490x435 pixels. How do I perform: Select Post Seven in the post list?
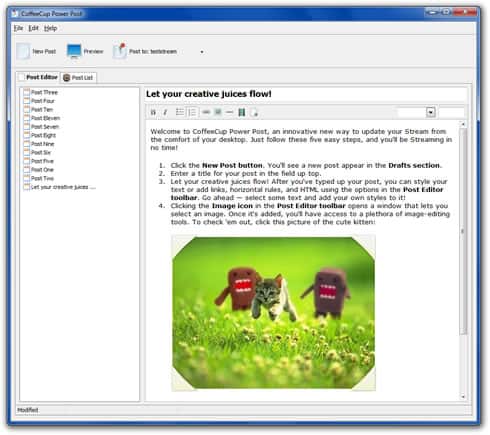[x=41, y=127]
